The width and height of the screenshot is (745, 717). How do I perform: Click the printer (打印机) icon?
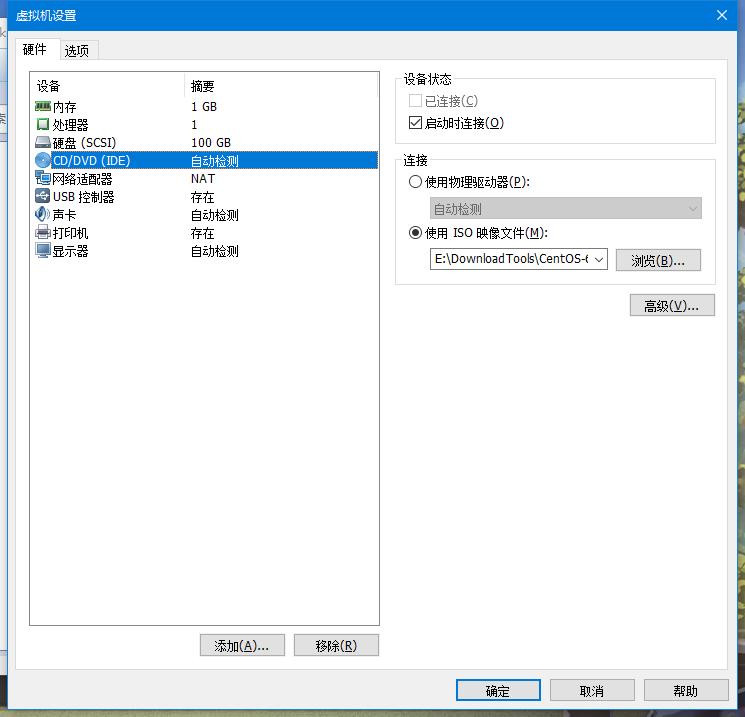tap(43, 232)
